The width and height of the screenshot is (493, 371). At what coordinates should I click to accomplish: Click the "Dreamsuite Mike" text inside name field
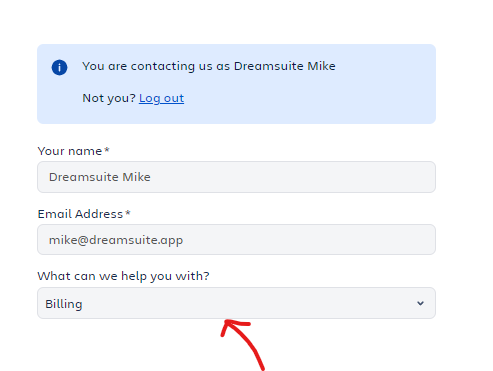click(x=100, y=177)
